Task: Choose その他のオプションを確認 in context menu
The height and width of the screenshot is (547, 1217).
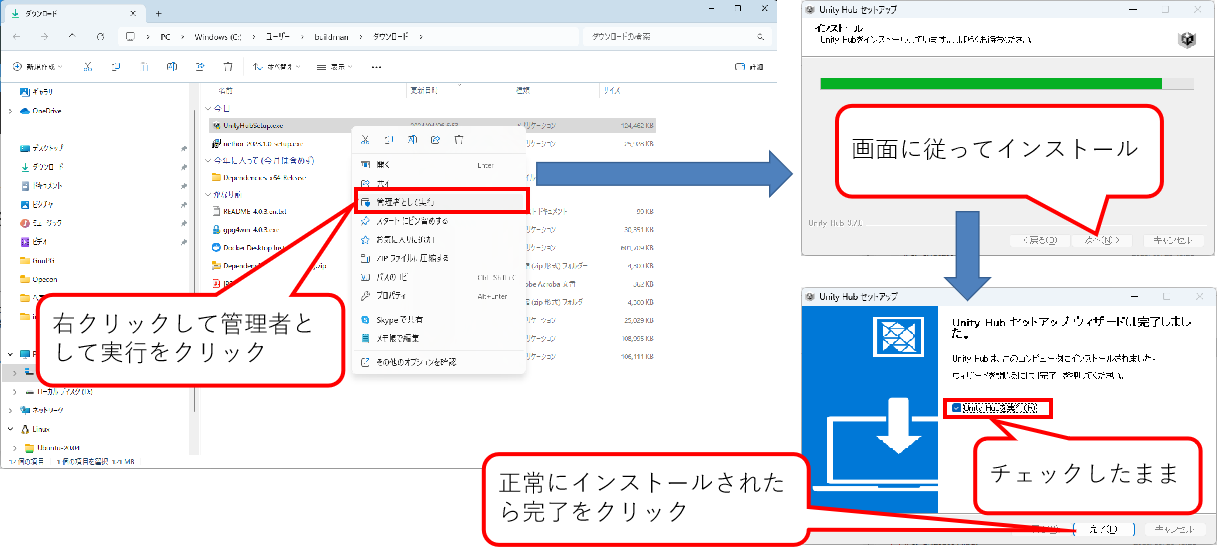Action: click(x=438, y=362)
